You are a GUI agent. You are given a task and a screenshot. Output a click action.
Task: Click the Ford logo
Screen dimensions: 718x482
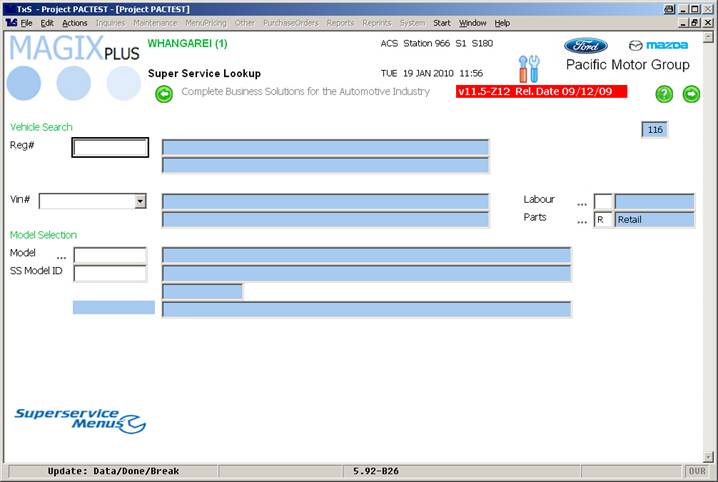click(x=585, y=46)
